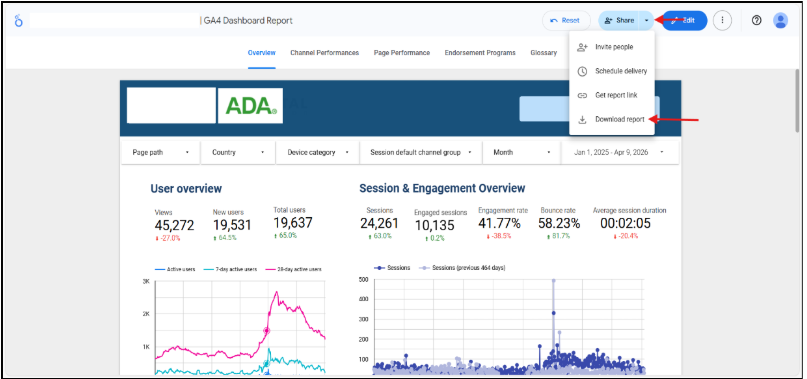Click the Share button
This screenshot has width=807, height=379.
click(x=619, y=21)
